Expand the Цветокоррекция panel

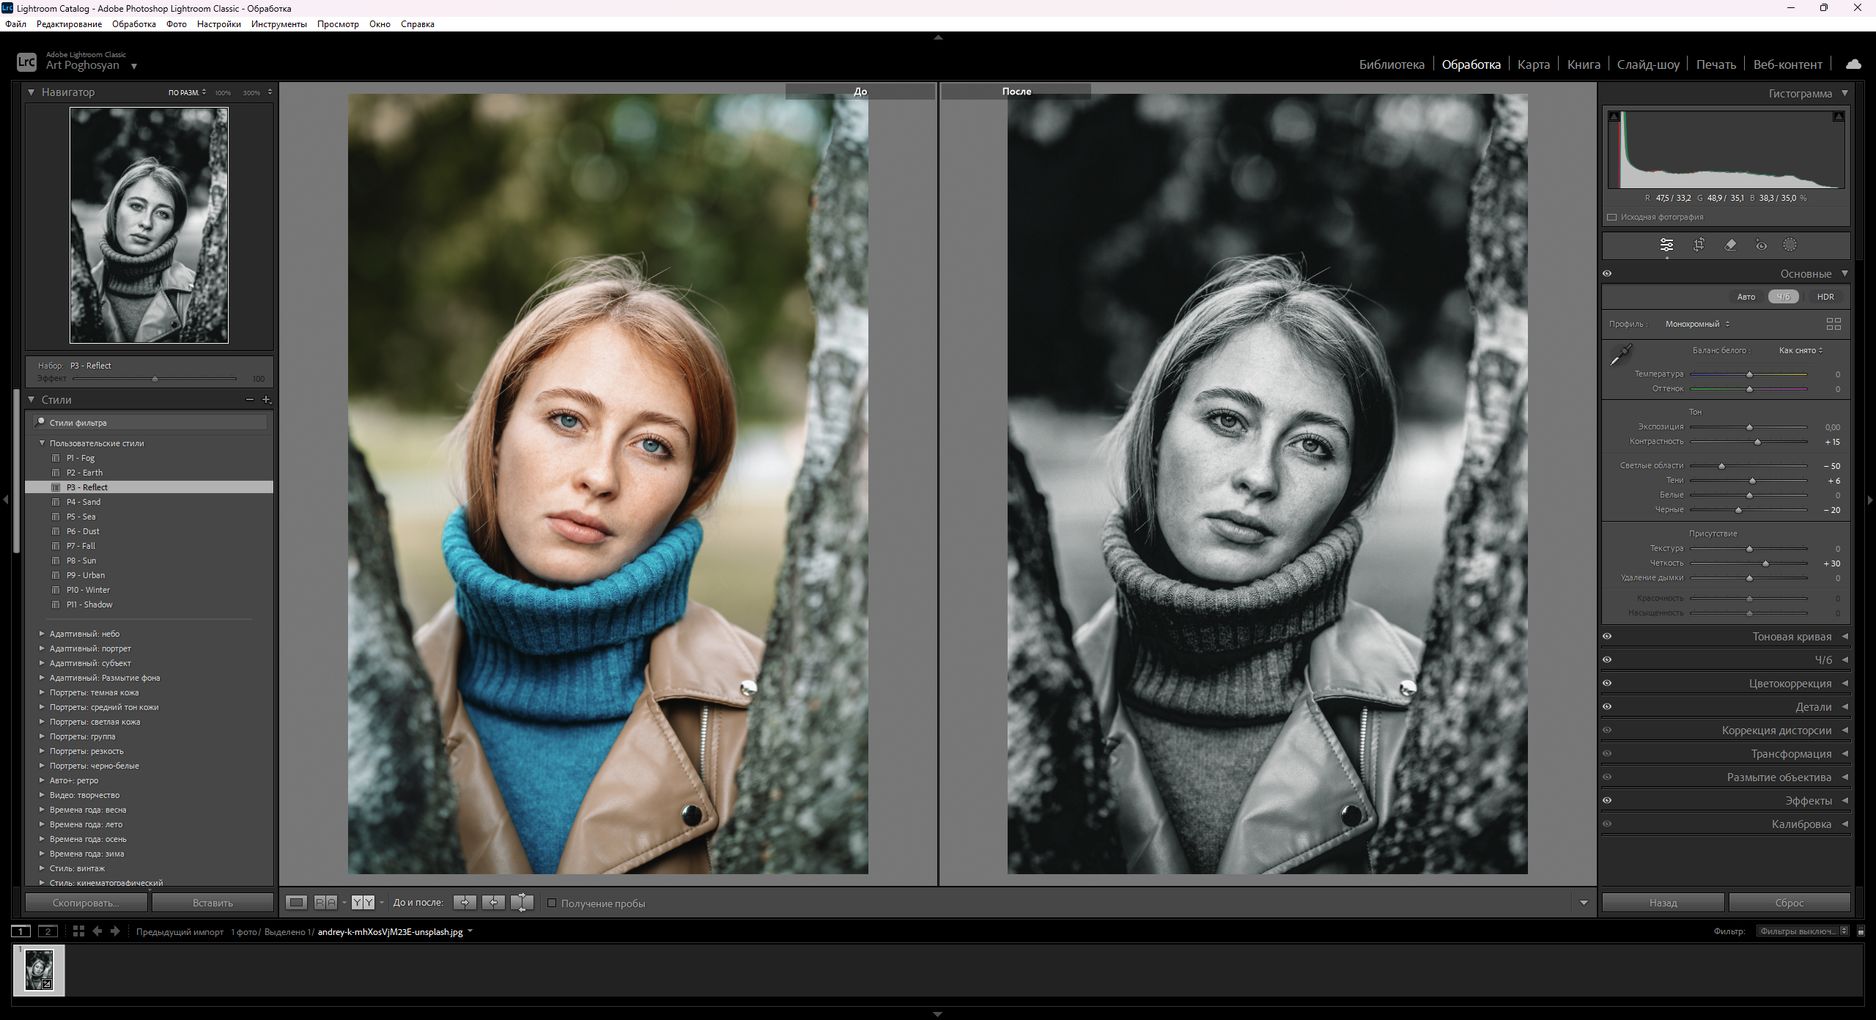pos(1790,684)
